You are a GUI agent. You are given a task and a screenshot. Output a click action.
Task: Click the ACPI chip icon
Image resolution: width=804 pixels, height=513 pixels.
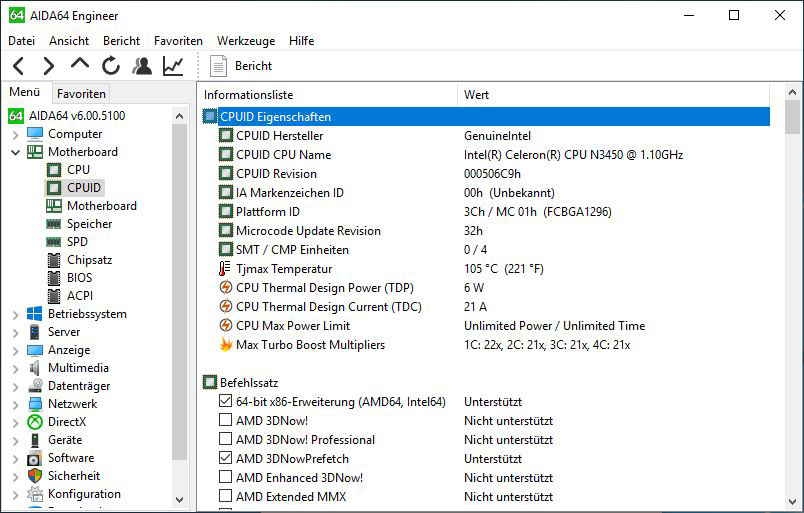point(54,296)
